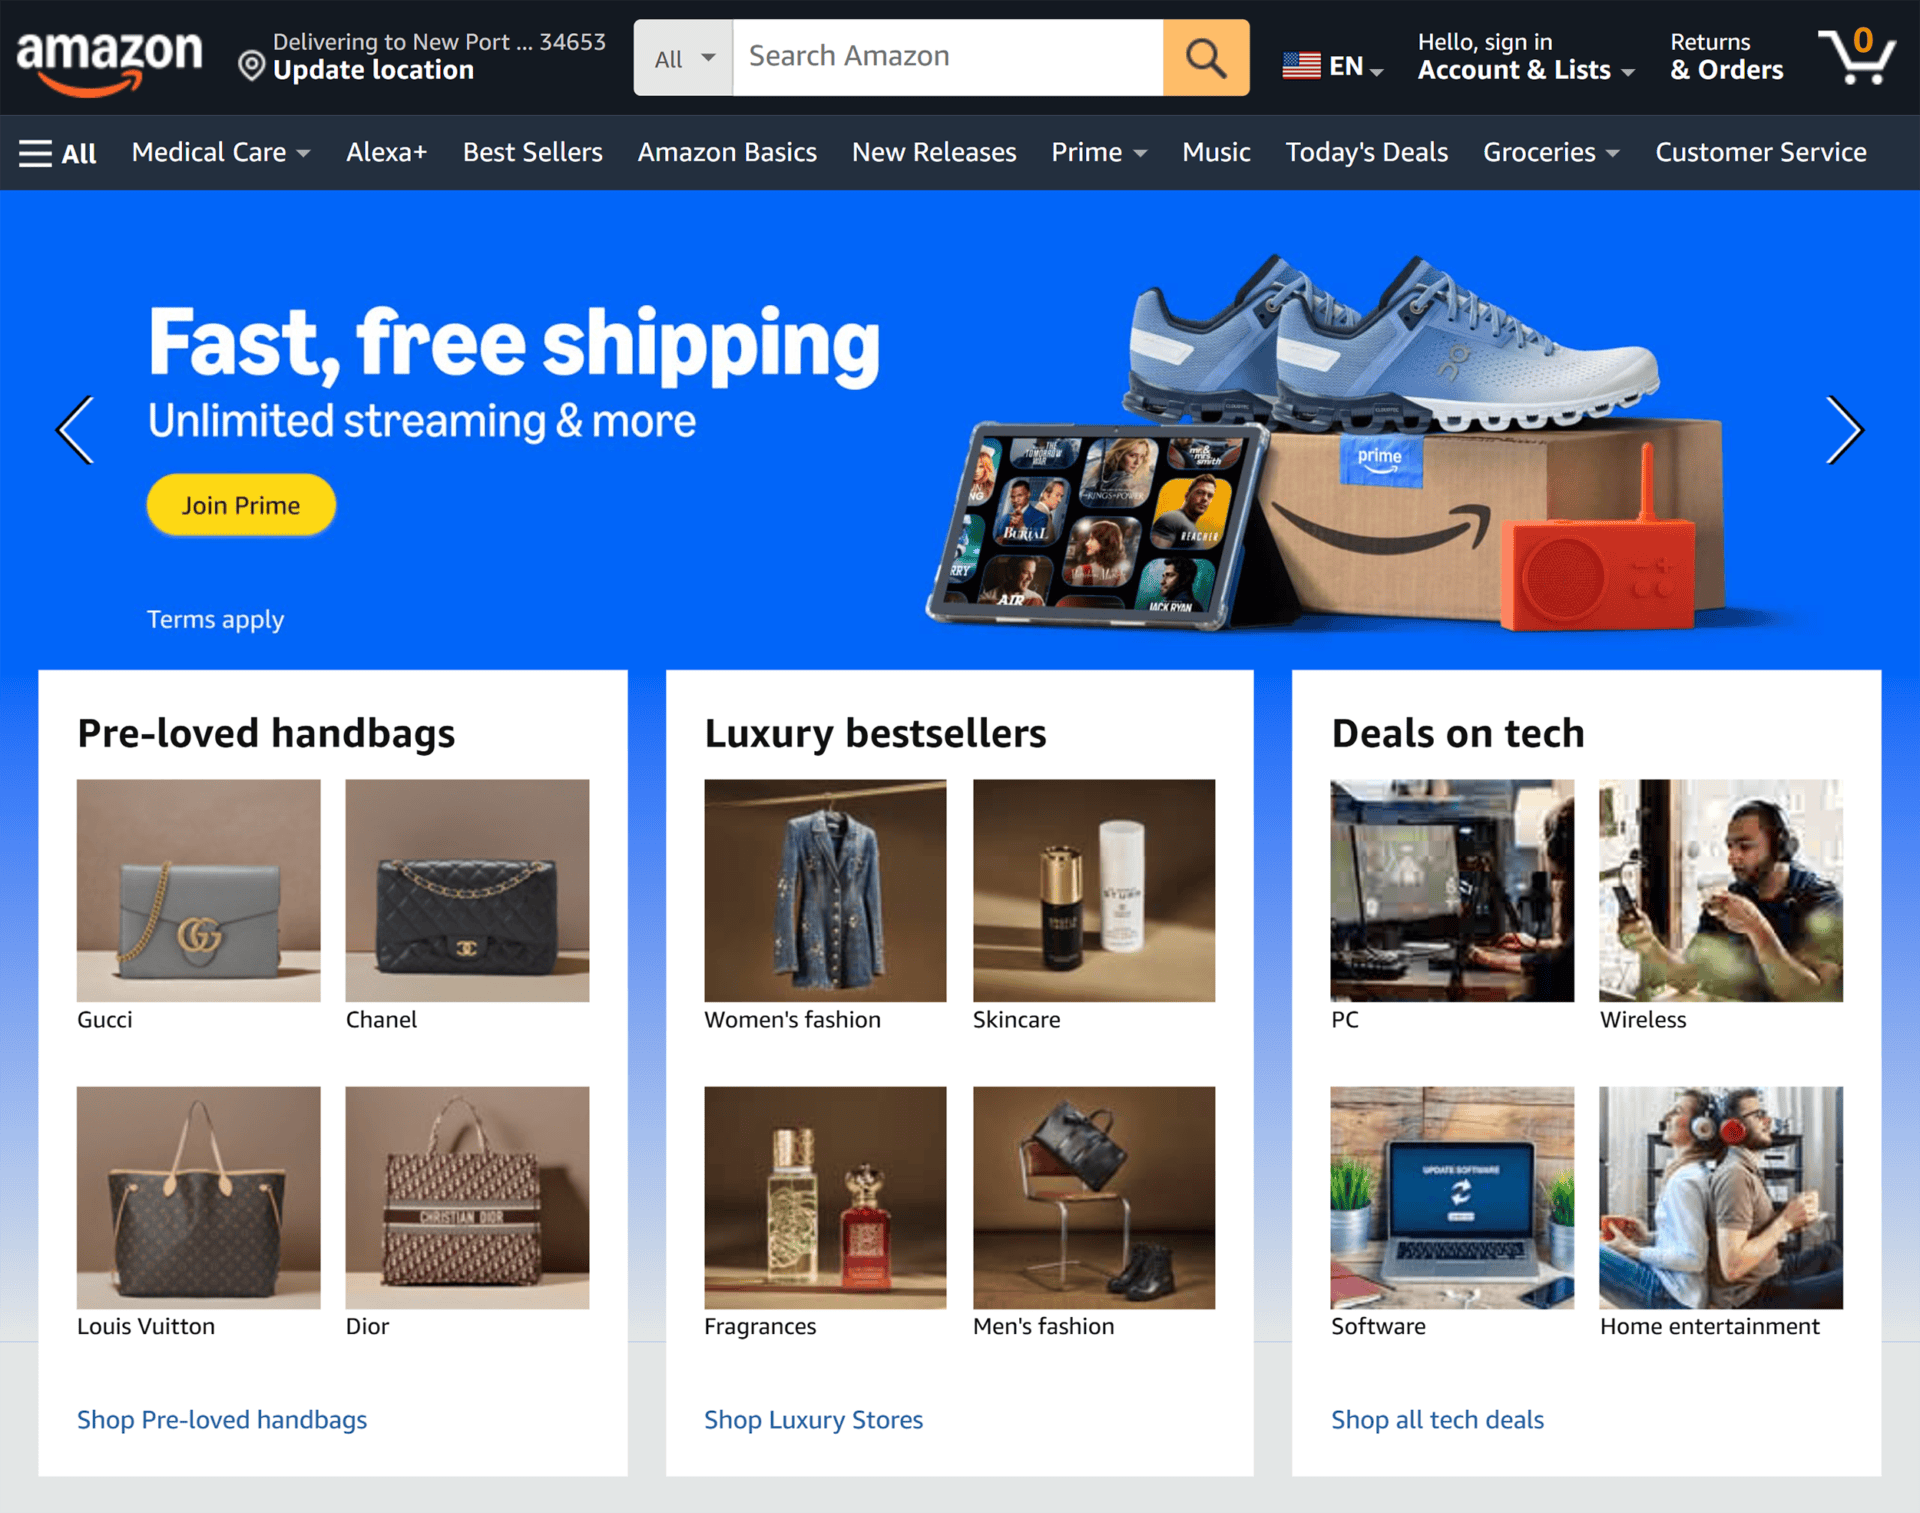This screenshot has height=1513, width=1920.
Task: Click the orange search magnifier button
Action: pyautogui.click(x=1206, y=58)
